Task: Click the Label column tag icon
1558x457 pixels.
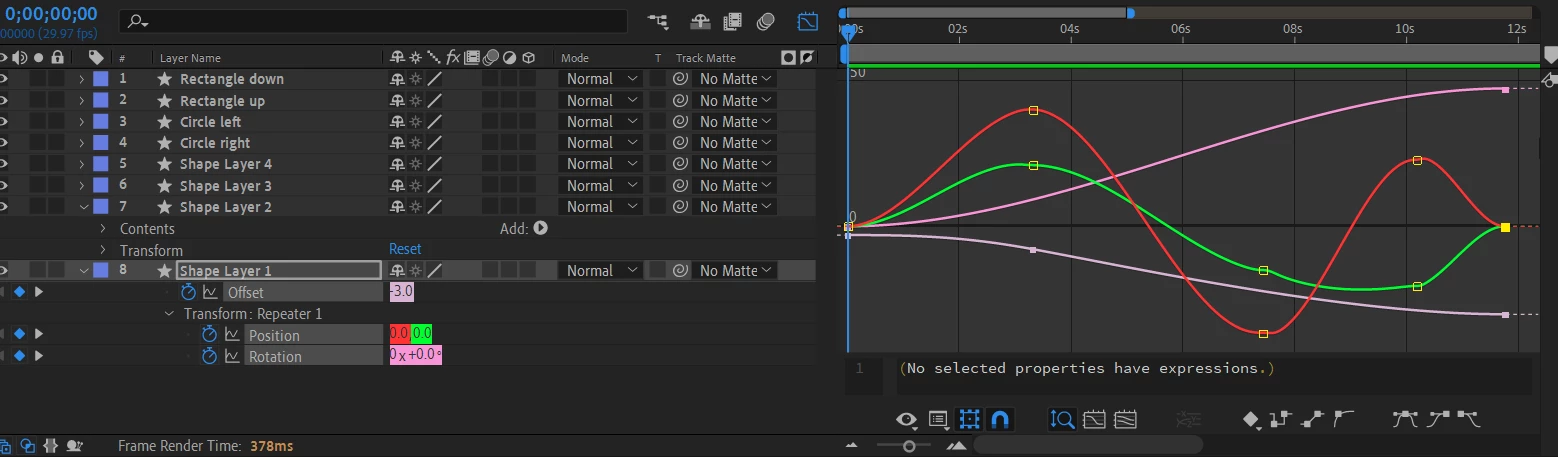Action: coord(96,57)
